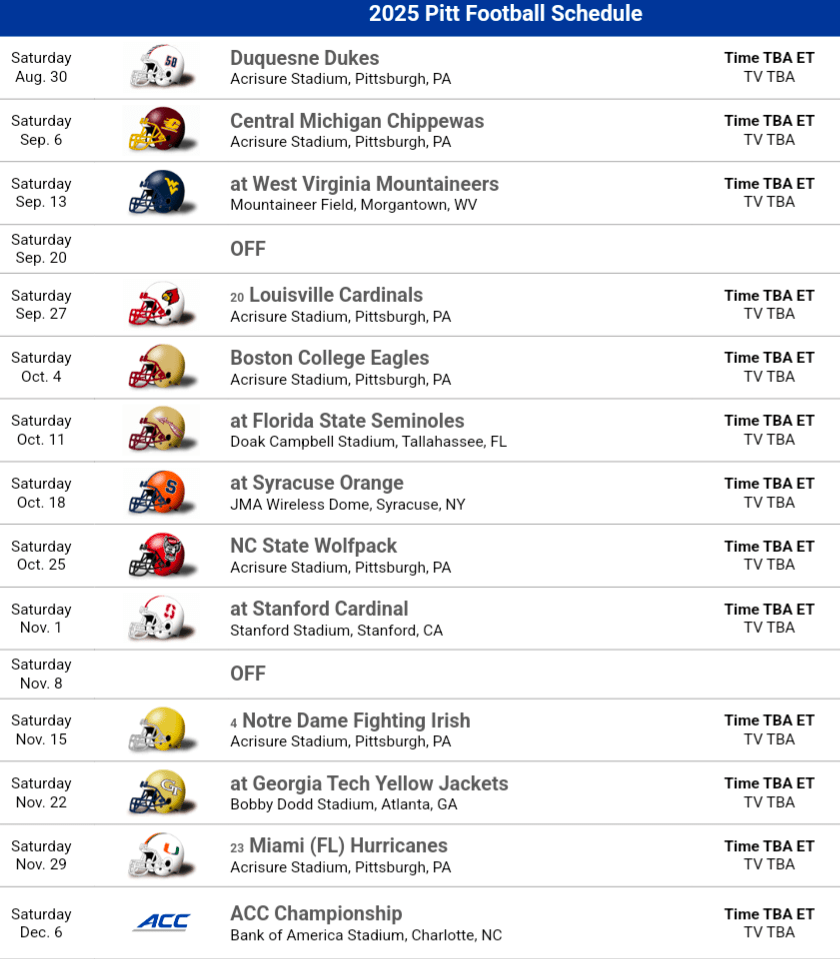Open the at Florida State Seminoles link

347,421
